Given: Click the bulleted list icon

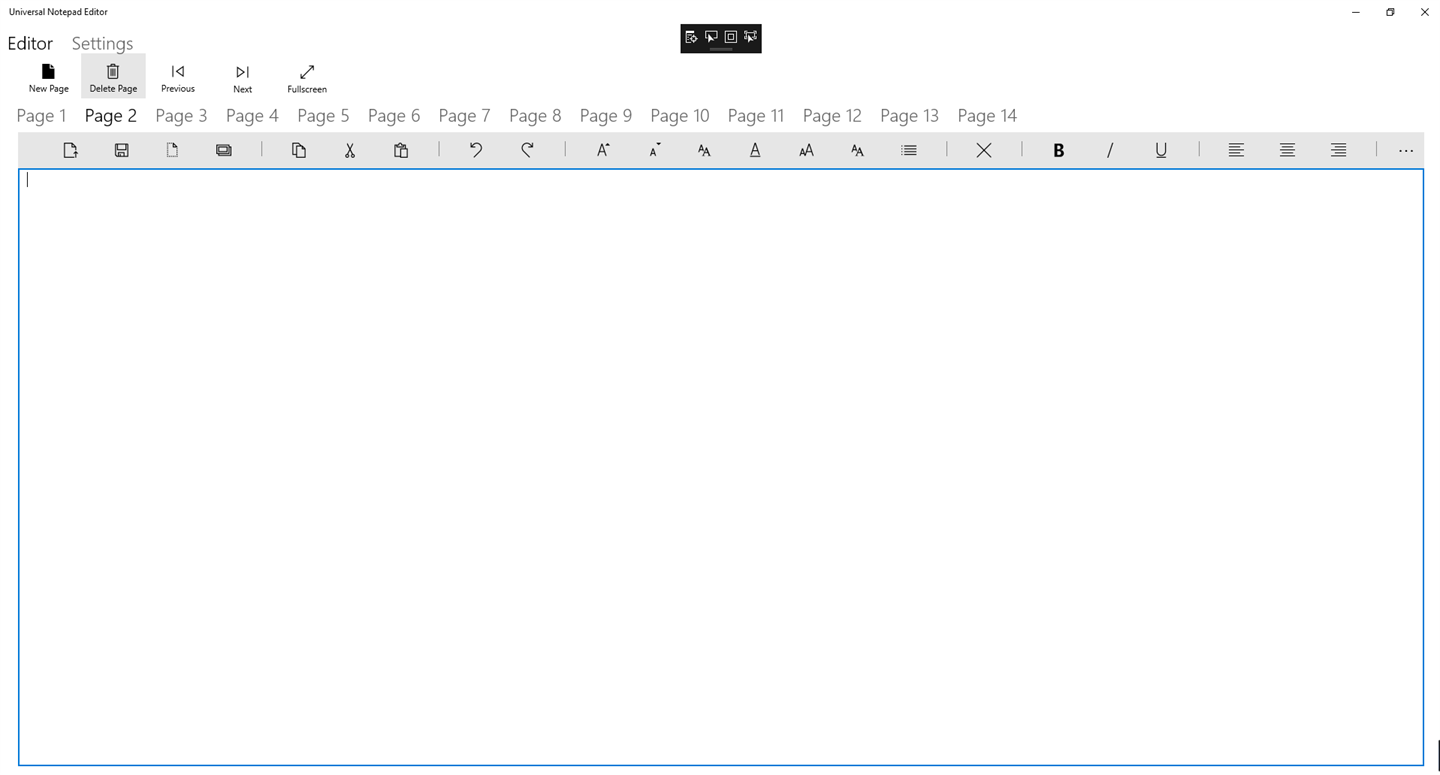Looking at the screenshot, I should 908,150.
